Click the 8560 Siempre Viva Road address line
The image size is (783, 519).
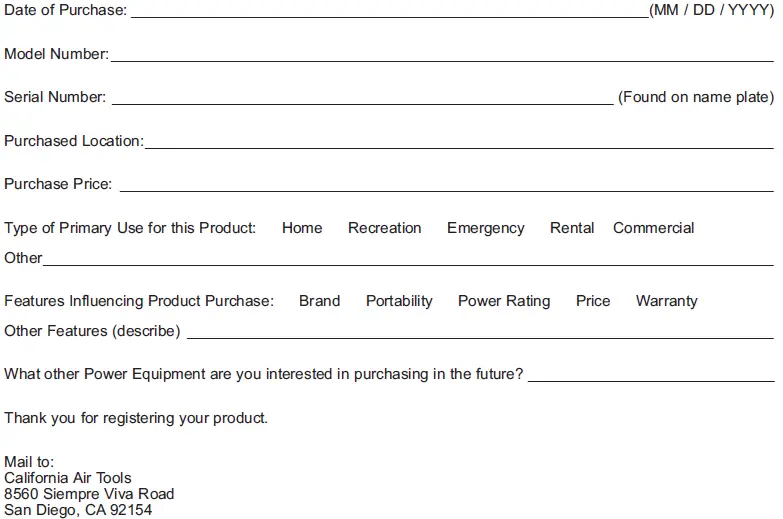[x=89, y=494]
